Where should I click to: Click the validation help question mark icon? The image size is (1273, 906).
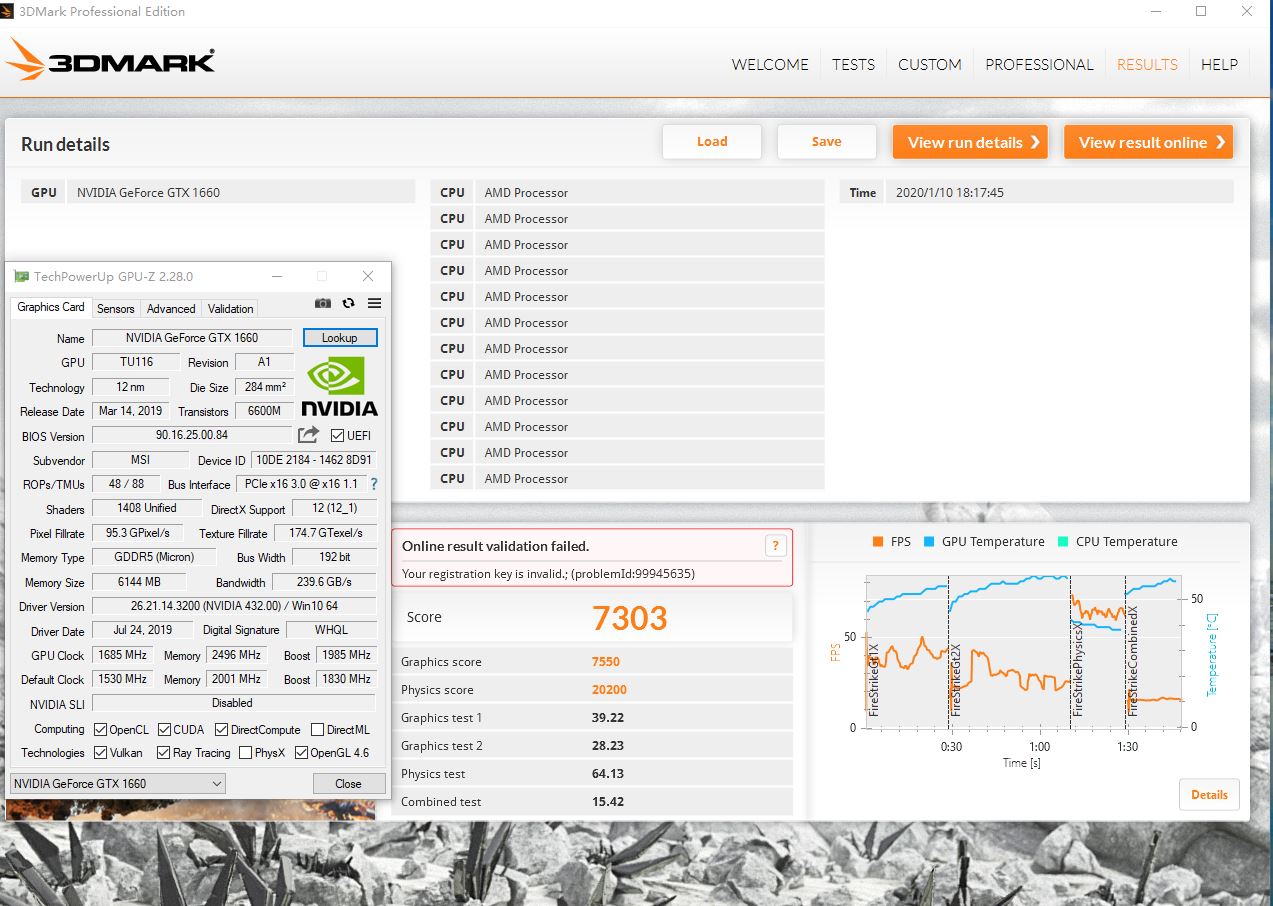click(x=775, y=546)
